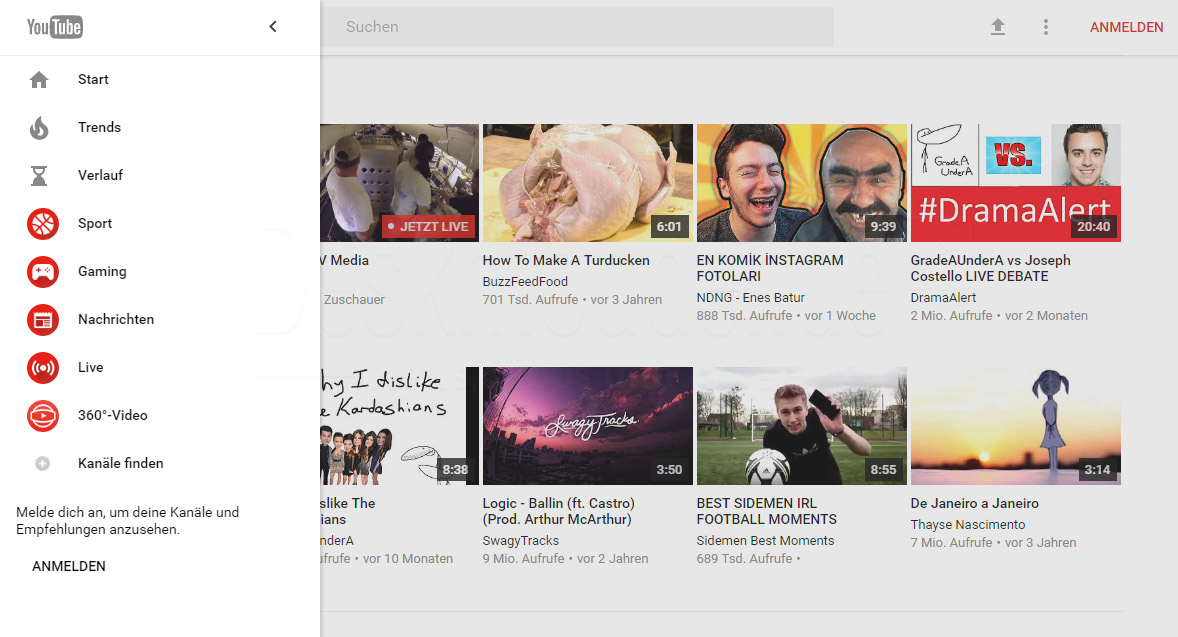Click '9 Mio. Aufrufe • vor 2 Jahren'
Screen dimensions: 1178x637
pos(565,559)
